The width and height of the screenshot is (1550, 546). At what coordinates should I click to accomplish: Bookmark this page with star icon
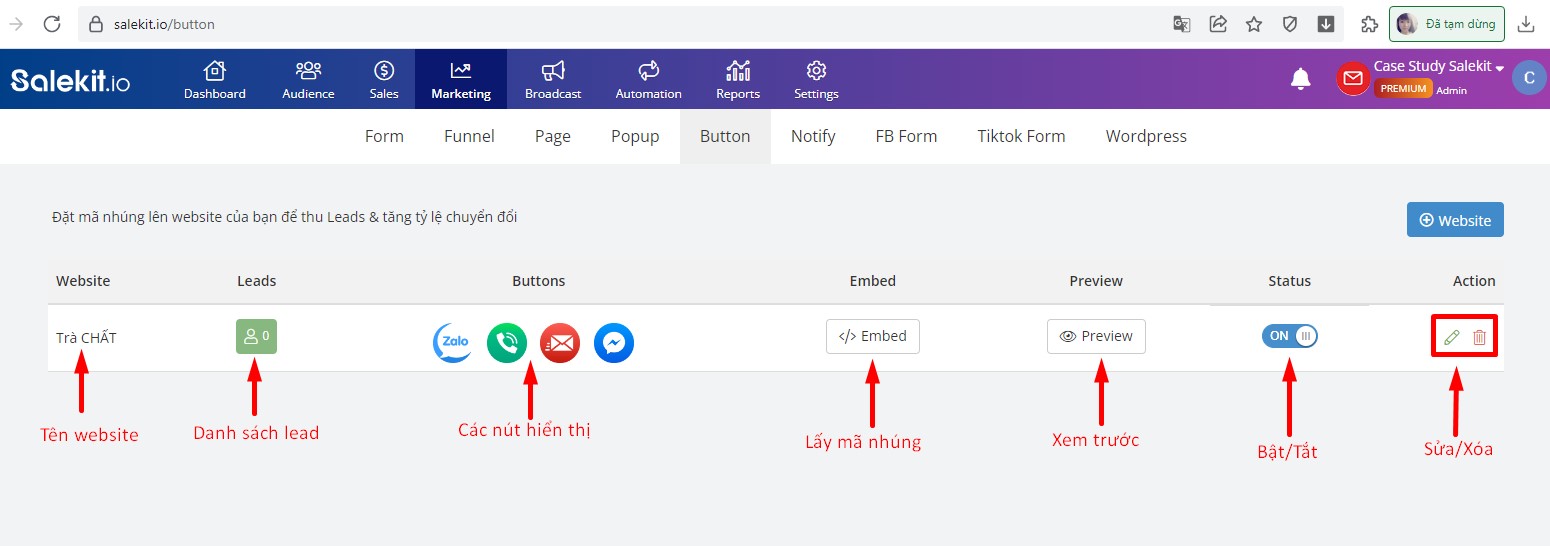(x=1254, y=24)
